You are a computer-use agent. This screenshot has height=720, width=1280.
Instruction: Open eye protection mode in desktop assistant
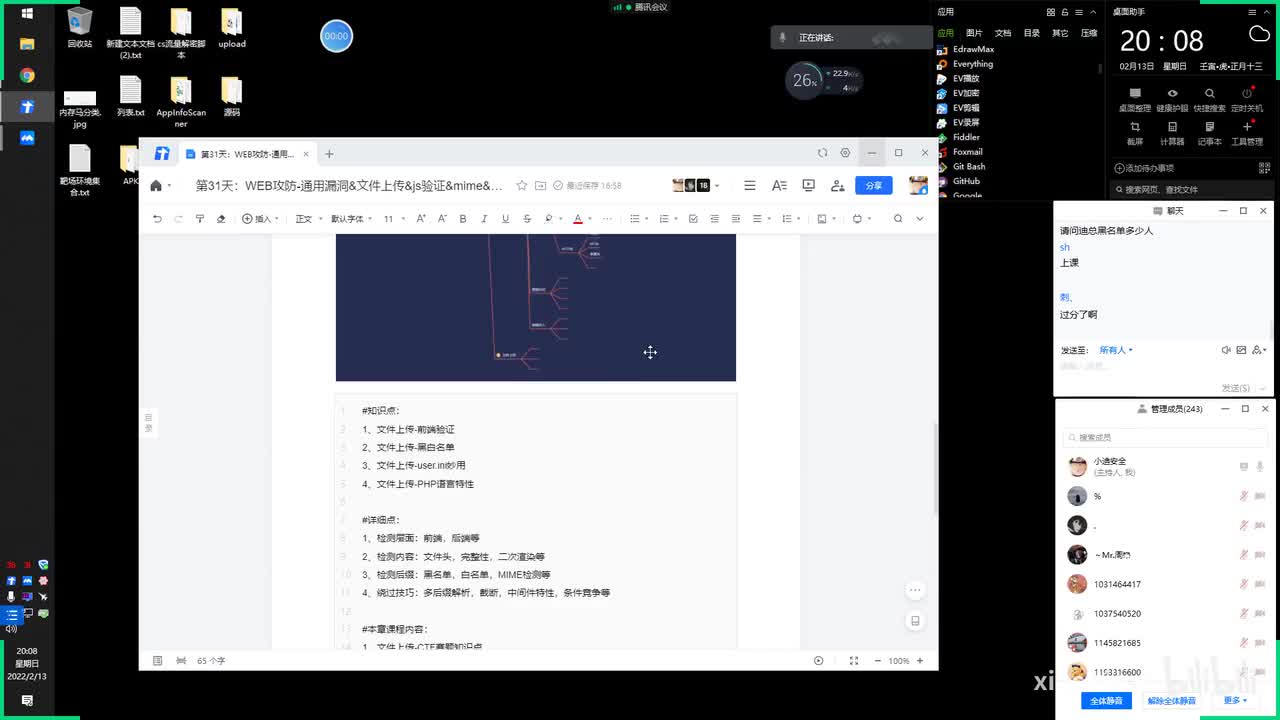point(1172,99)
